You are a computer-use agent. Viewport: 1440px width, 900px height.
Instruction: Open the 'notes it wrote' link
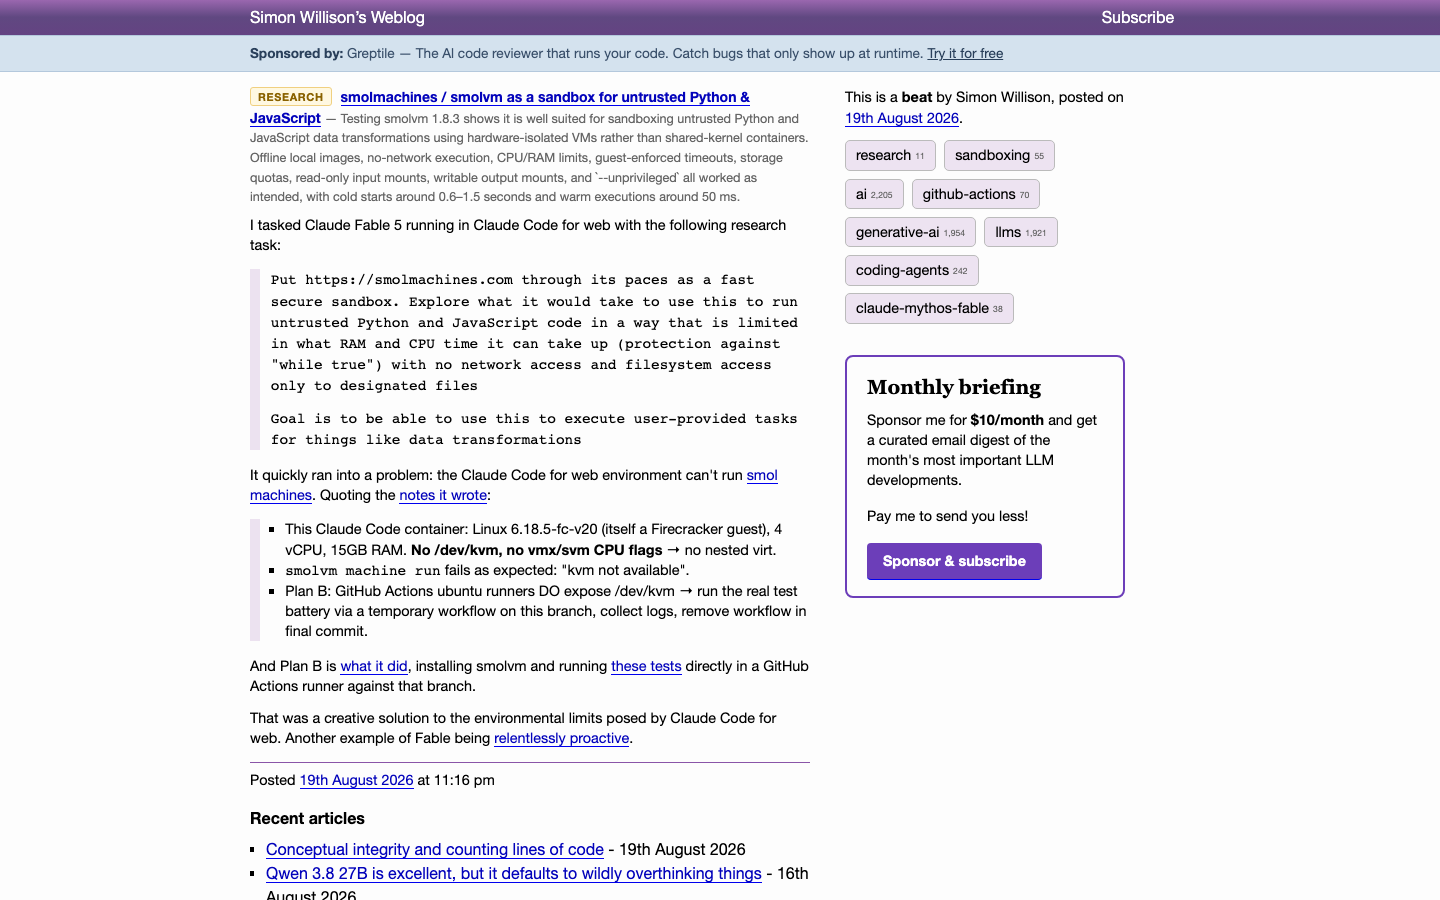[443, 495]
